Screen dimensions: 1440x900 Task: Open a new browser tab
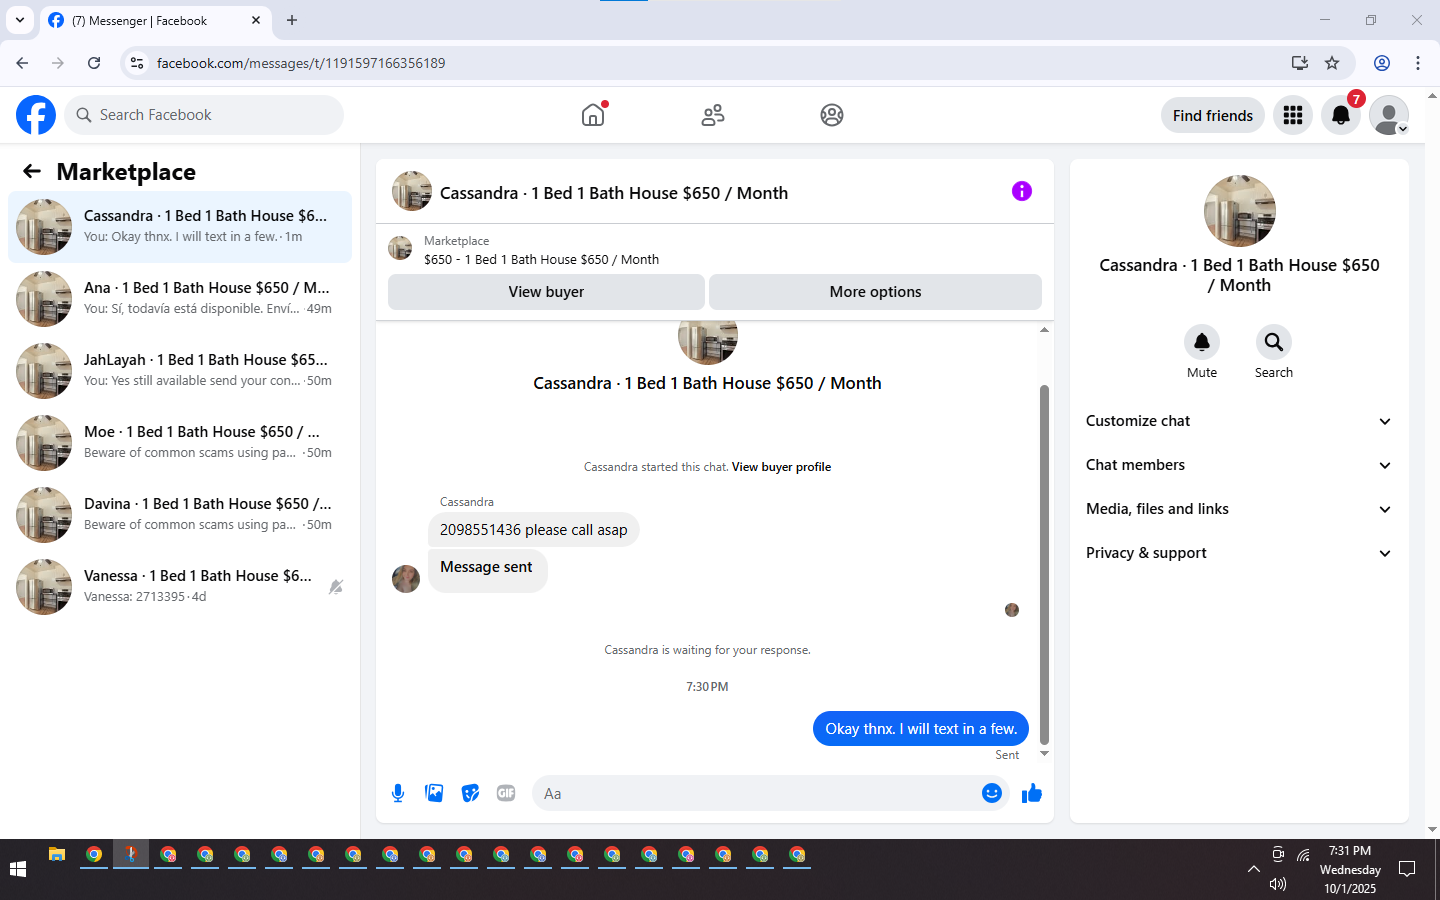(292, 20)
